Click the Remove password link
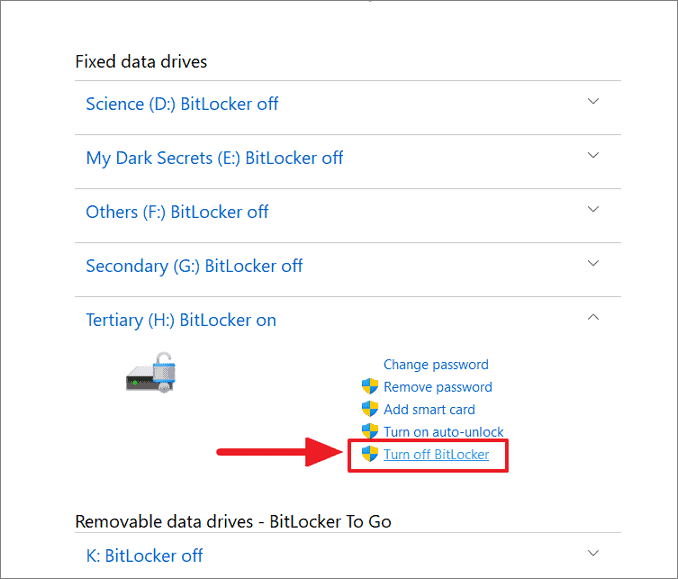This screenshot has width=678, height=579. [438, 387]
